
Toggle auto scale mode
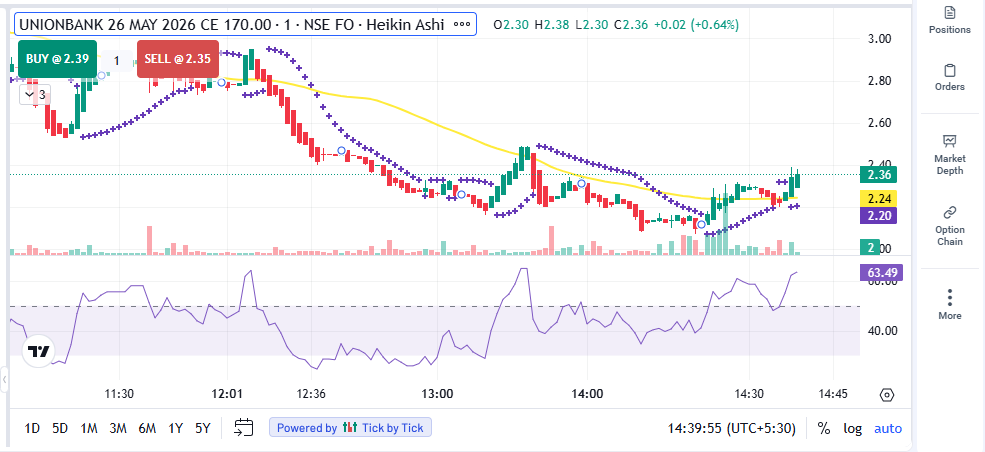pos(888,429)
